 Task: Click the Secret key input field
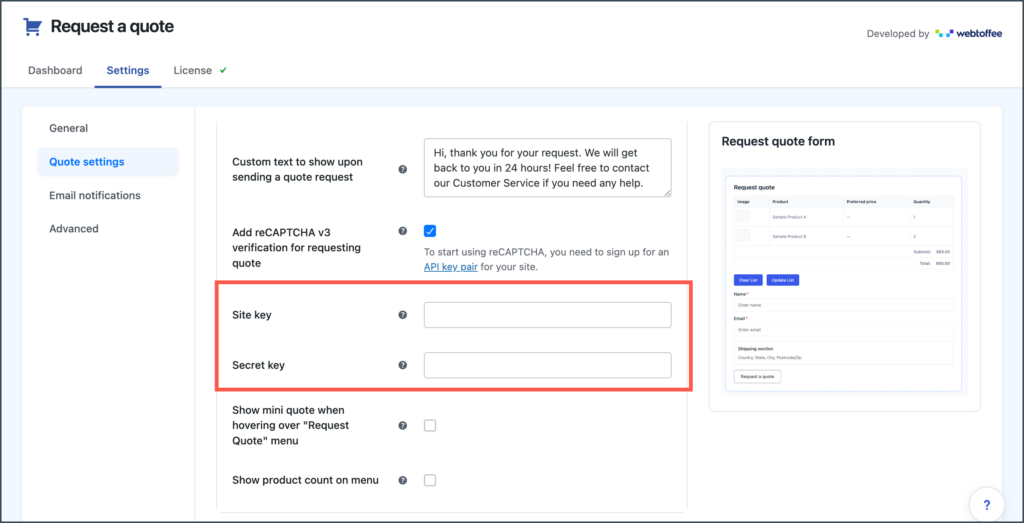click(x=547, y=365)
